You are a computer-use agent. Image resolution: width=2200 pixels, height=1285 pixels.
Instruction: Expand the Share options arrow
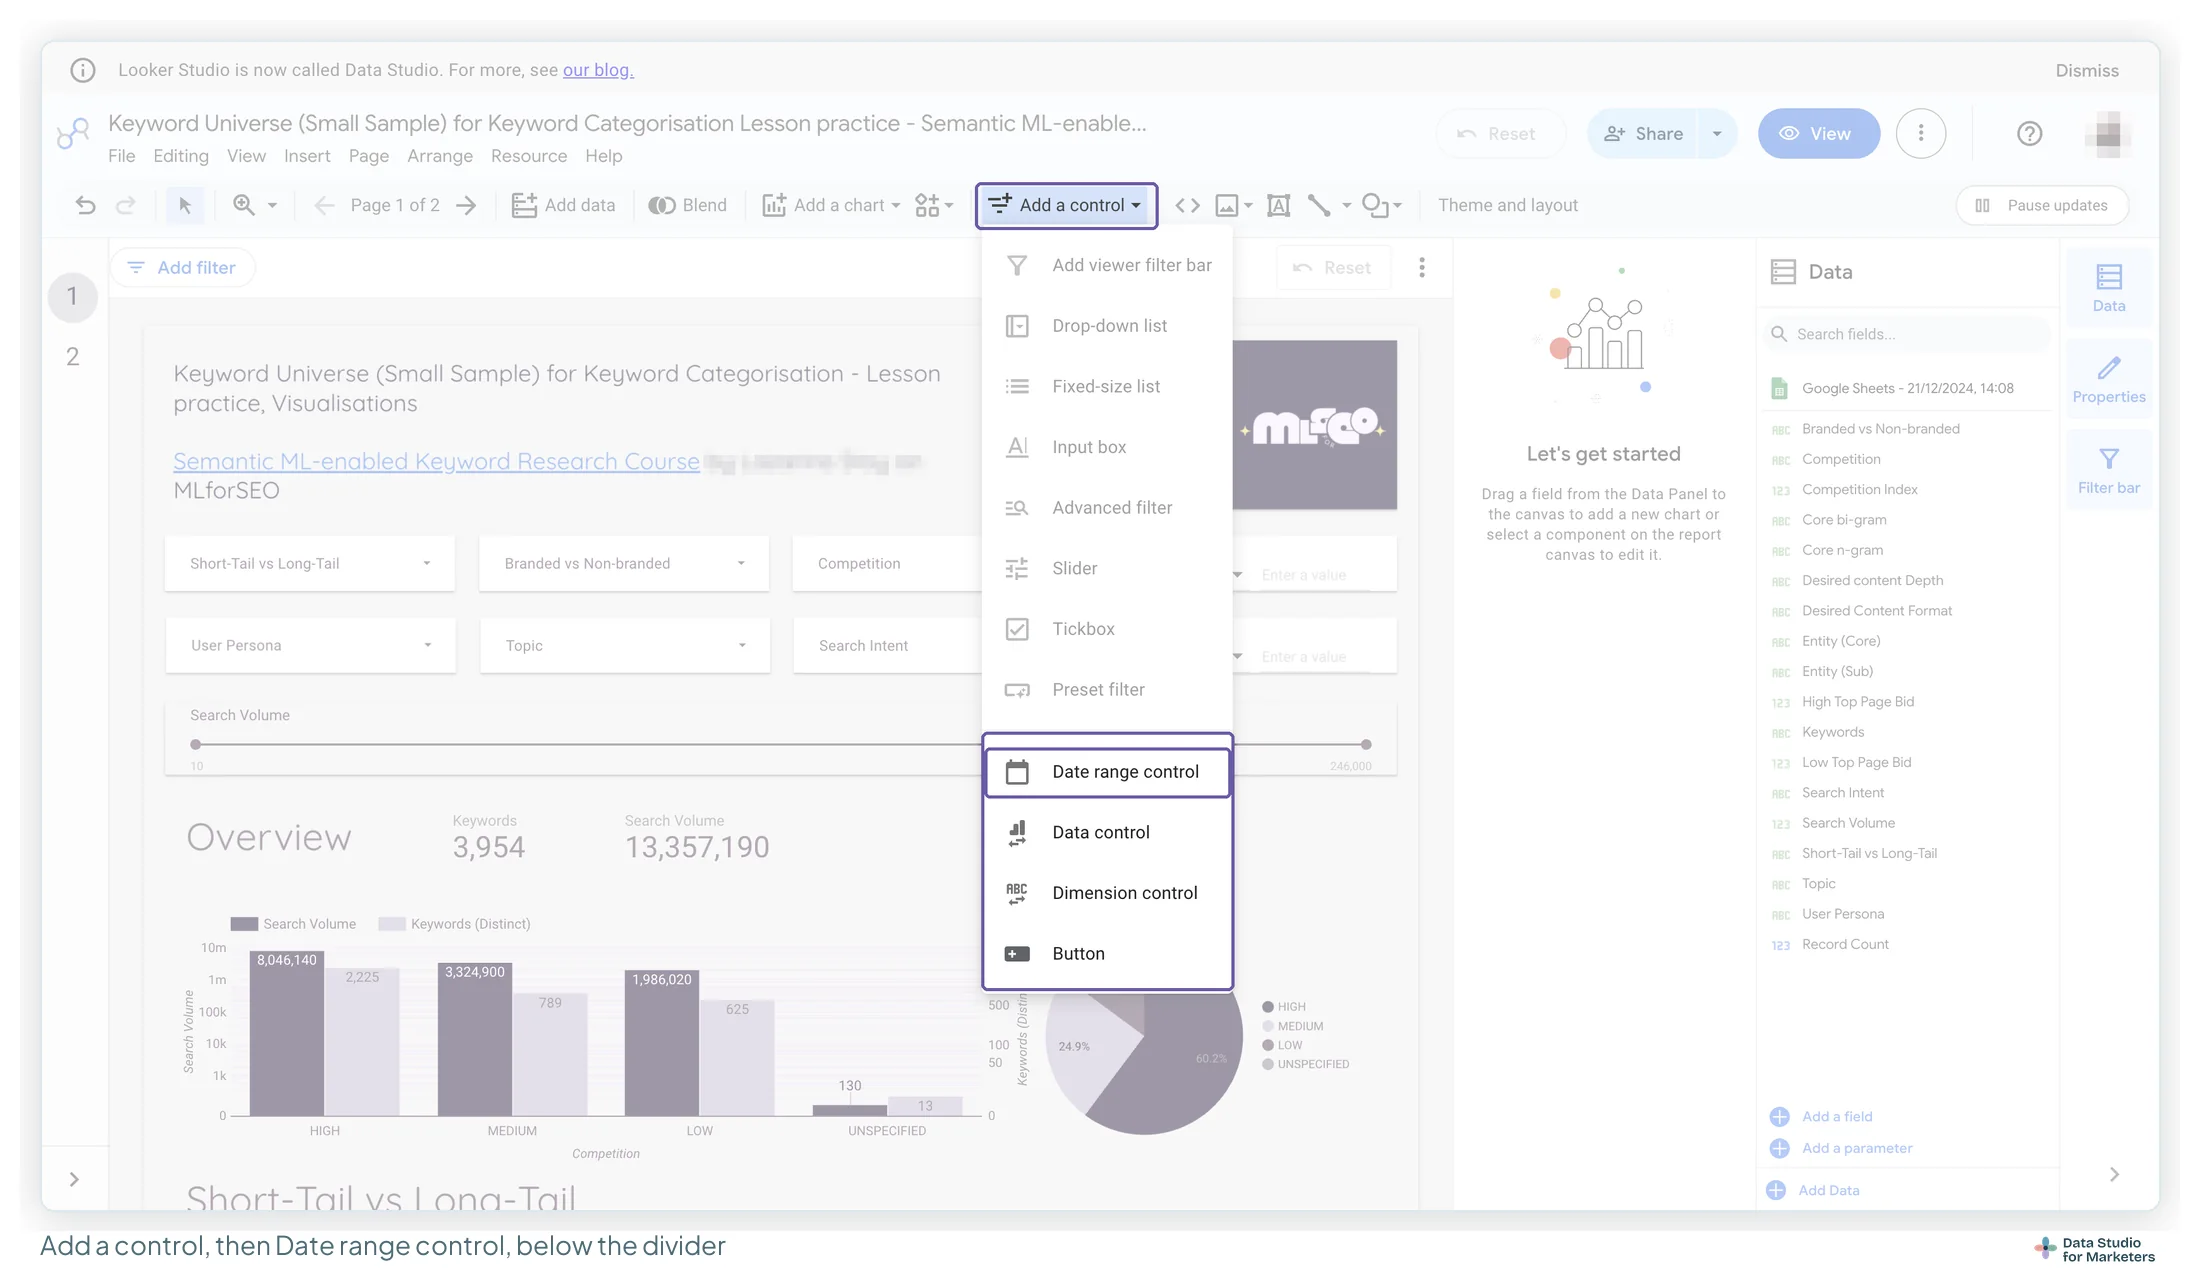click(x=1717, y=133)
